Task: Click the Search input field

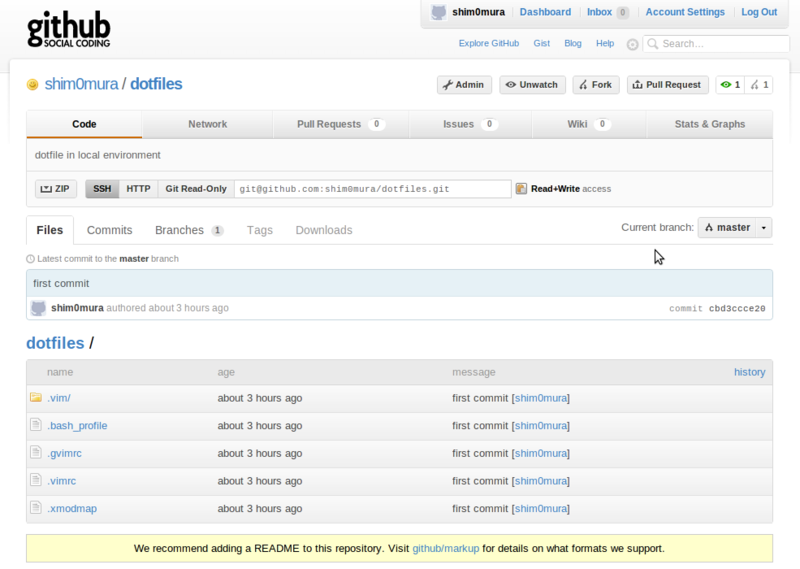Action: 716,44
